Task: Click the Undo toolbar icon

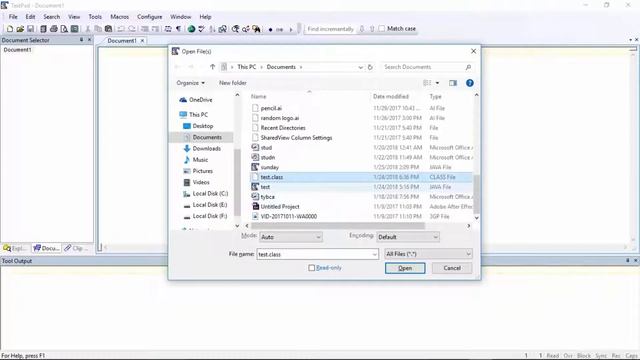Action: click(121, 29)
